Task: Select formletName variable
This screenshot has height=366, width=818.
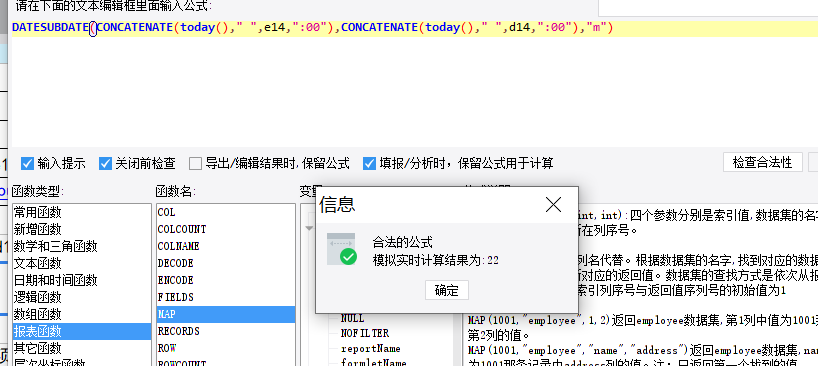Action: [x=374, y=362]
